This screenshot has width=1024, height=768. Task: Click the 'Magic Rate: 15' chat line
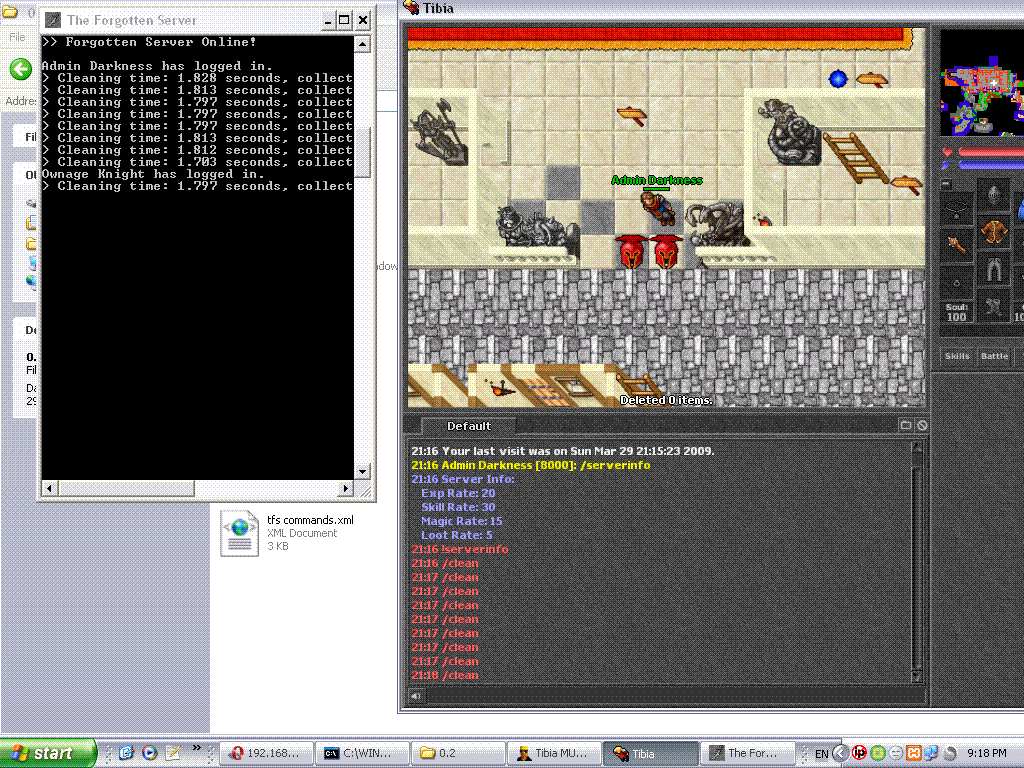tap(462, 521)
